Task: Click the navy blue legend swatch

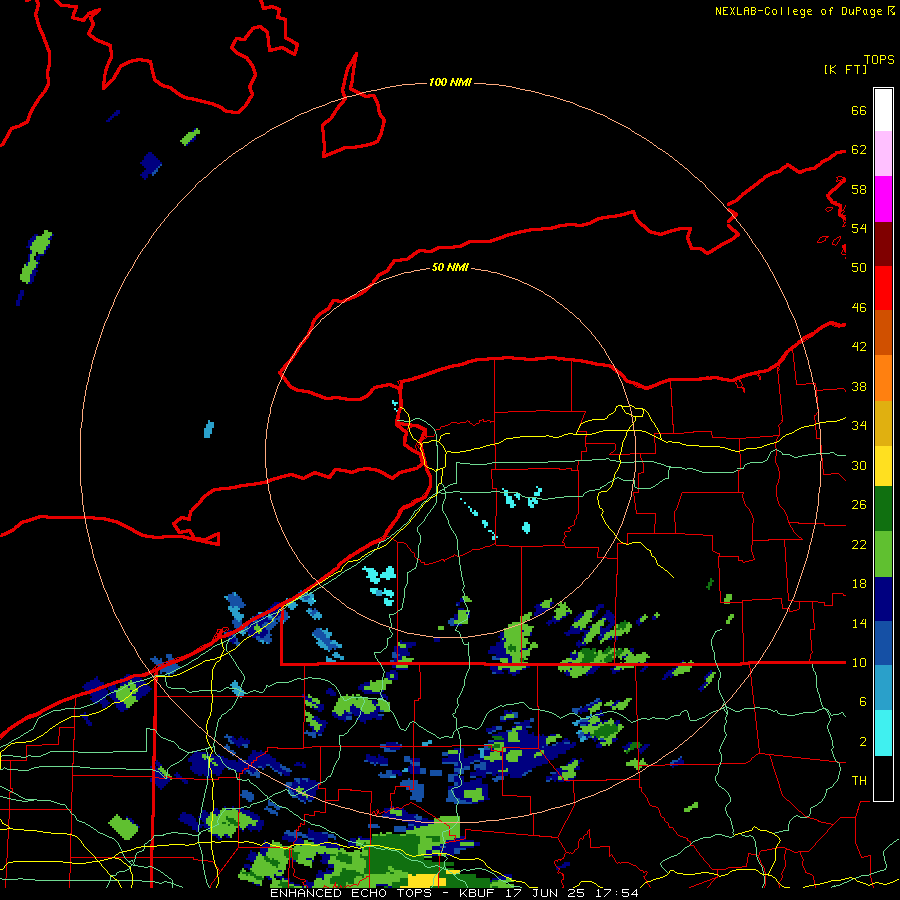Action: pos(883,599)
